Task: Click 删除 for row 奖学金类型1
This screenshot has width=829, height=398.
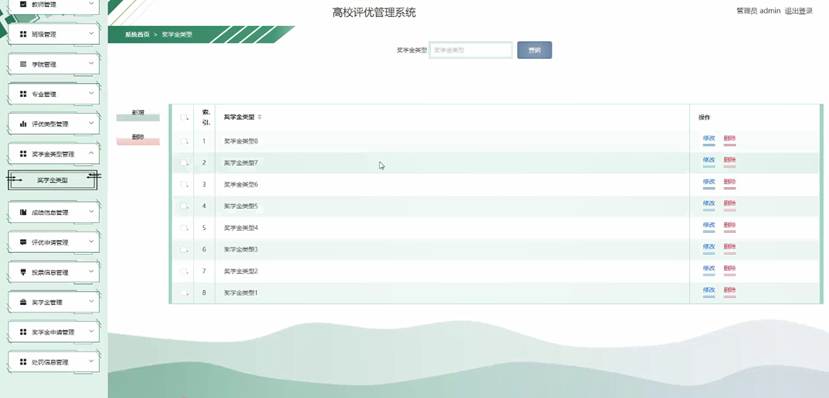Action: pos(730,291)
